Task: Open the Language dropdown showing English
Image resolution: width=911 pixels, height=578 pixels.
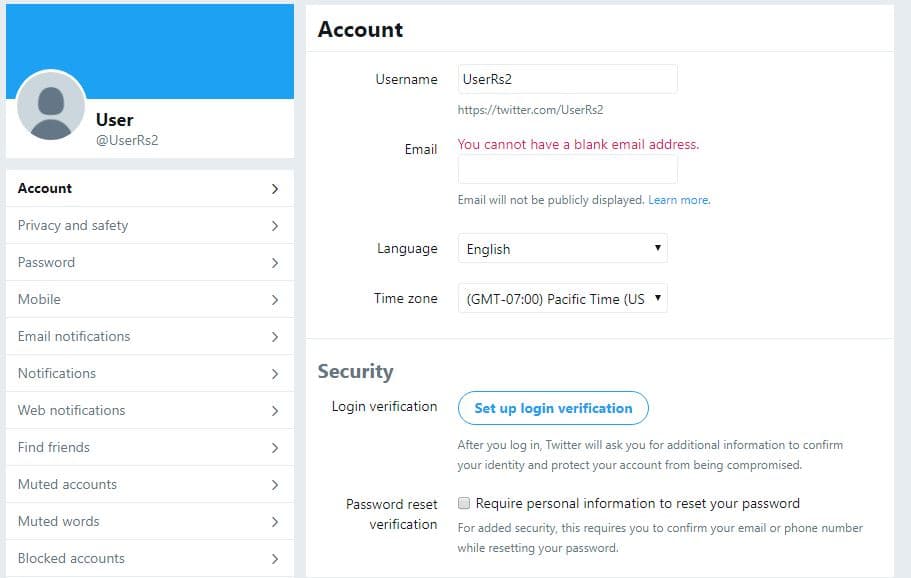Action: (562, 249)
